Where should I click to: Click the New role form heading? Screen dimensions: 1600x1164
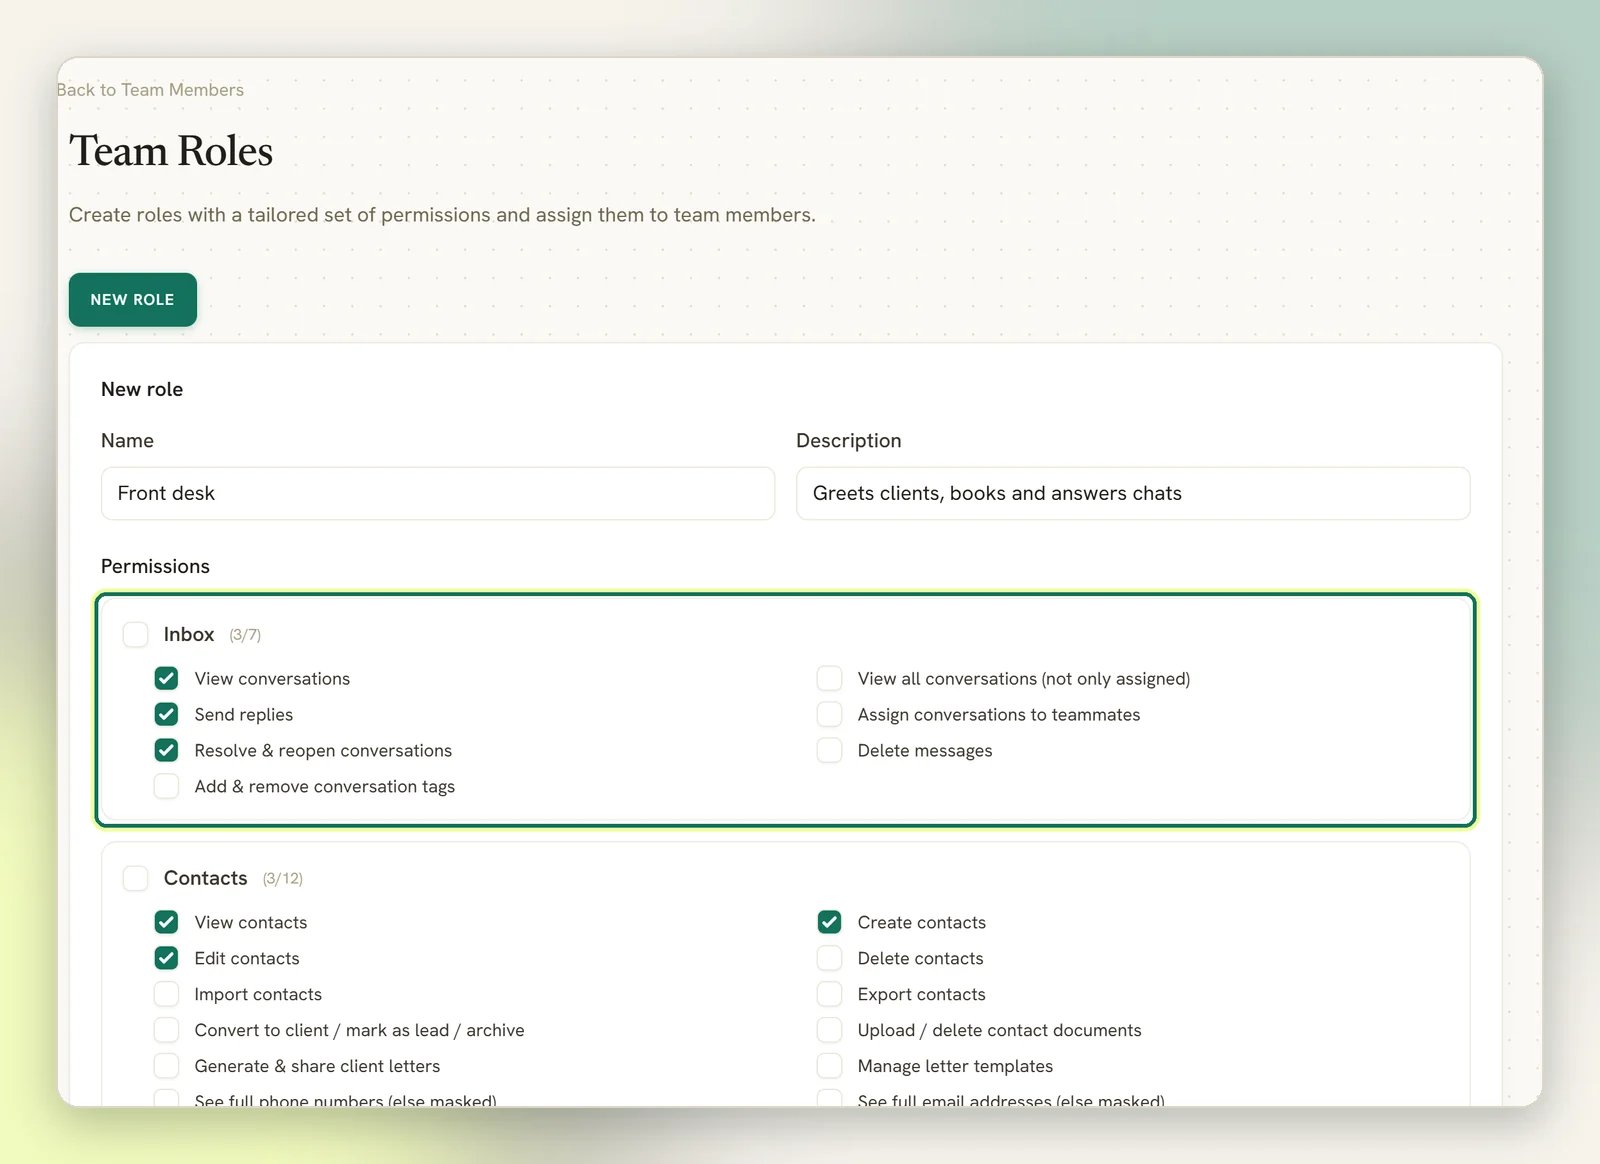pos(142,390)
